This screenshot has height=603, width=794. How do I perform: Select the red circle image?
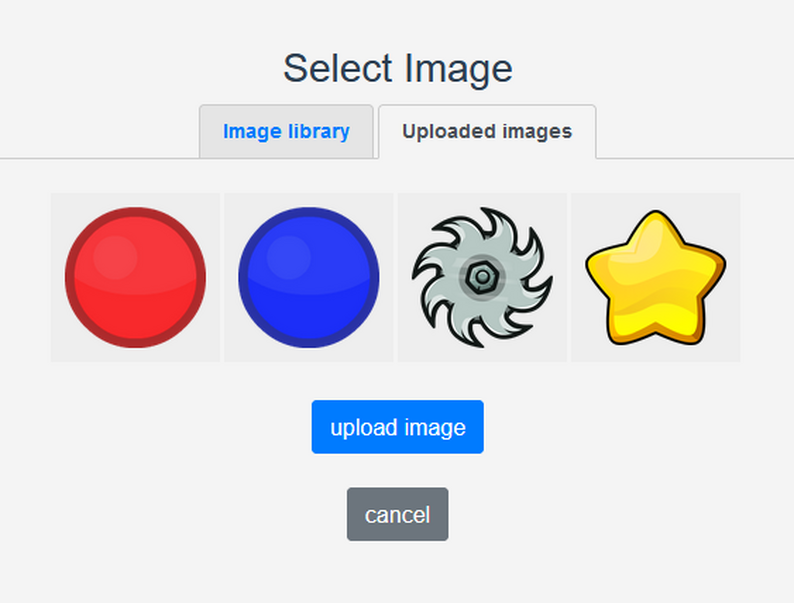135,277
